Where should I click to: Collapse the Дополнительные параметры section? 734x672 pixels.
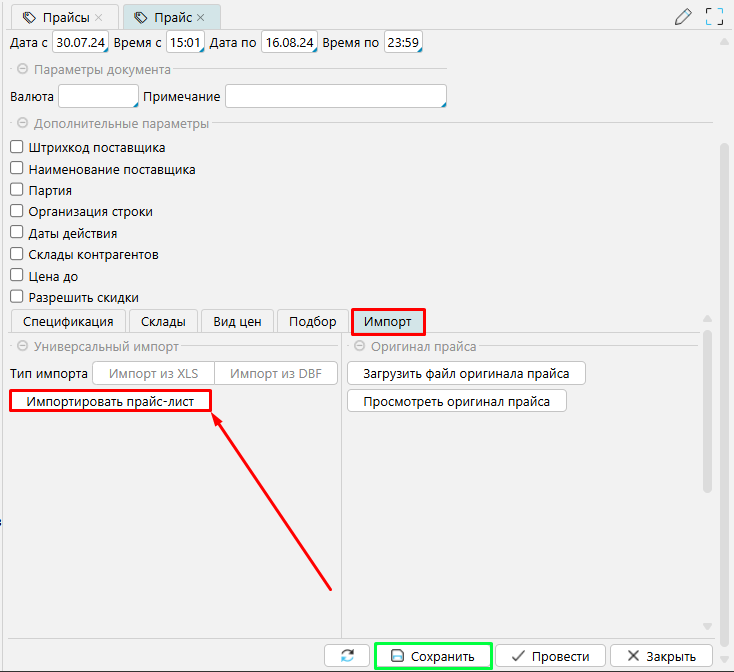[22, 124]
